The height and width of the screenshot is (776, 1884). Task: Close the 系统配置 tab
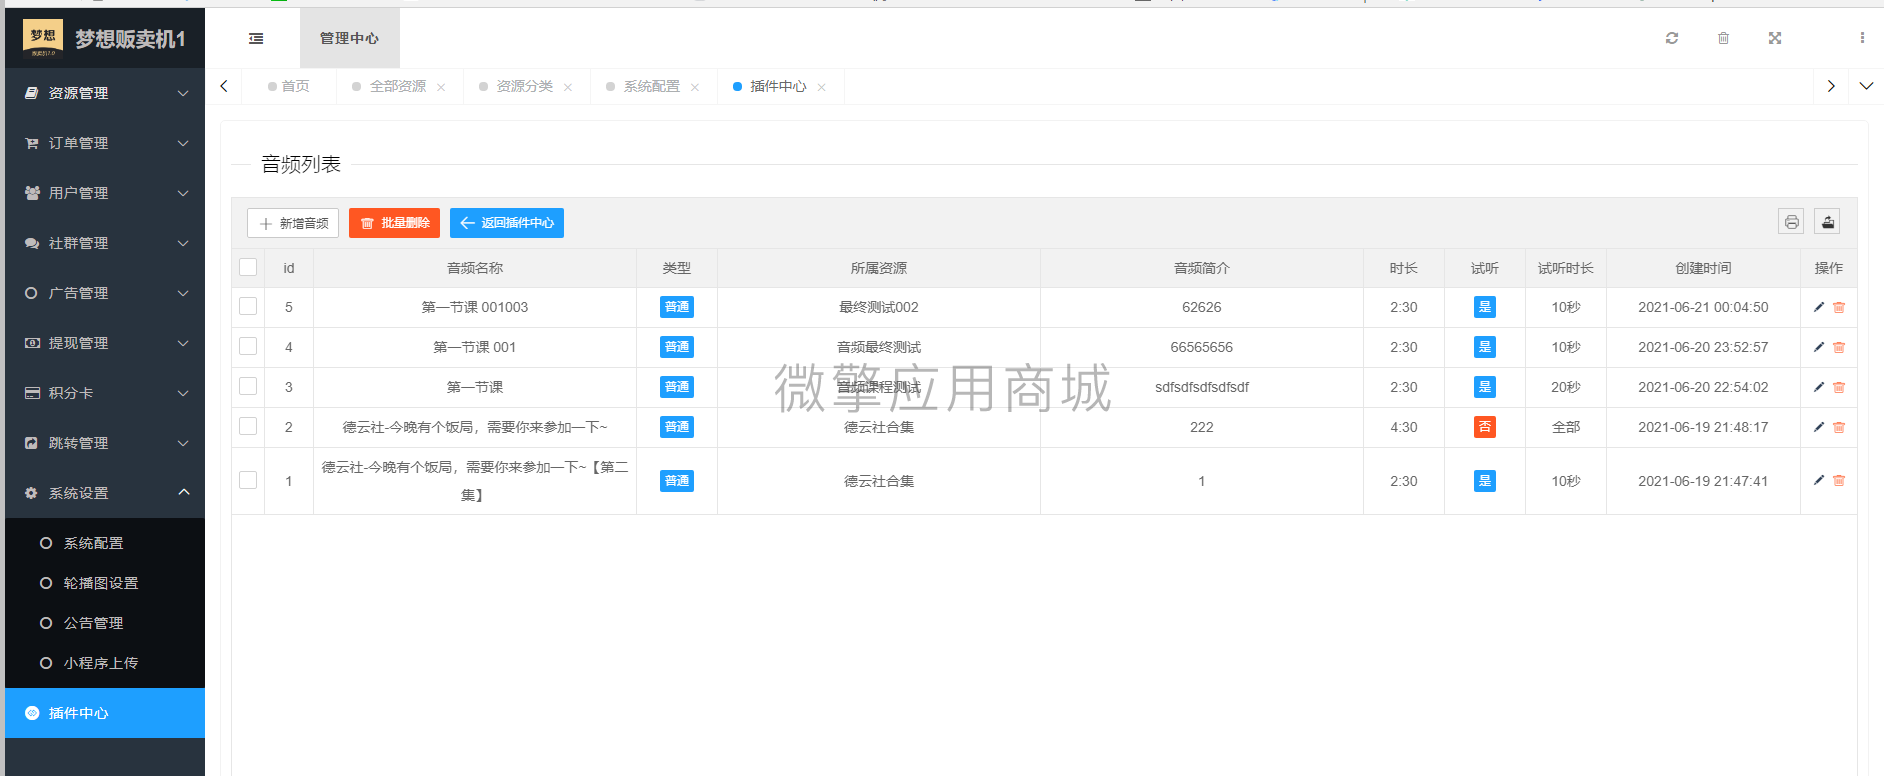[x=695, y=87]
